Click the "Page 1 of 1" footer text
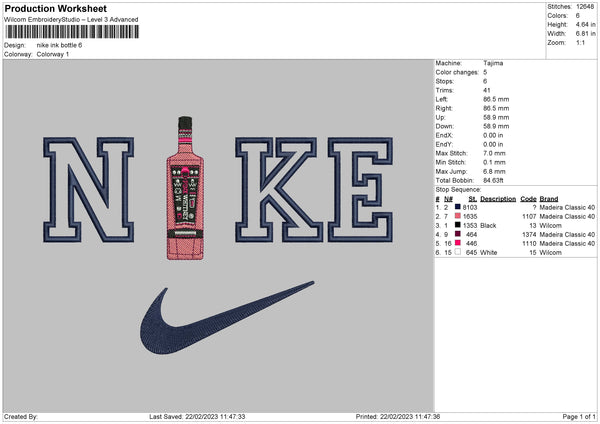This screenshot has height=424, width=600. click(579, 416)
